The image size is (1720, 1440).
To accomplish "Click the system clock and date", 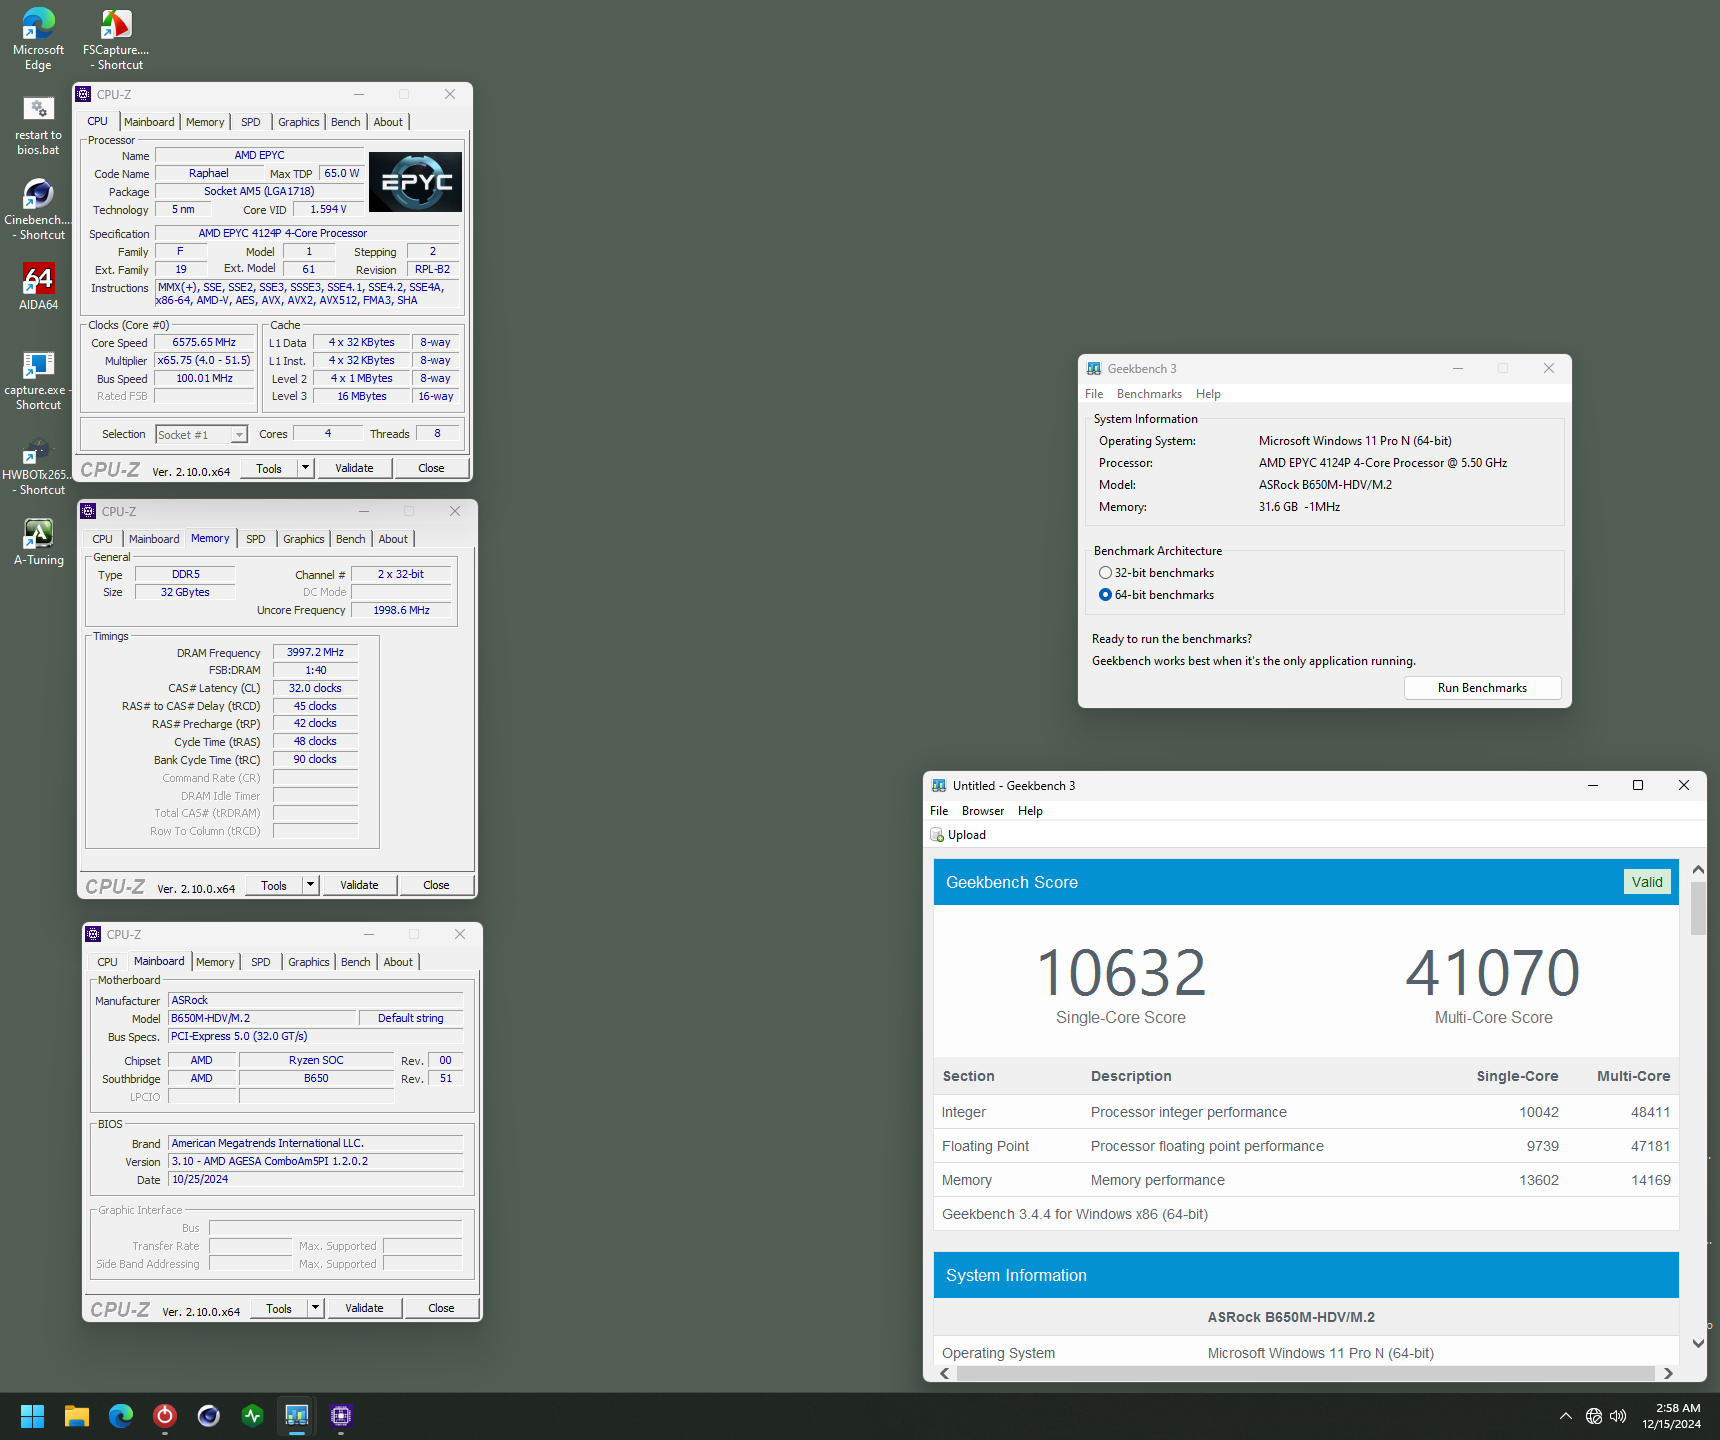I will pos(1672,1416).
